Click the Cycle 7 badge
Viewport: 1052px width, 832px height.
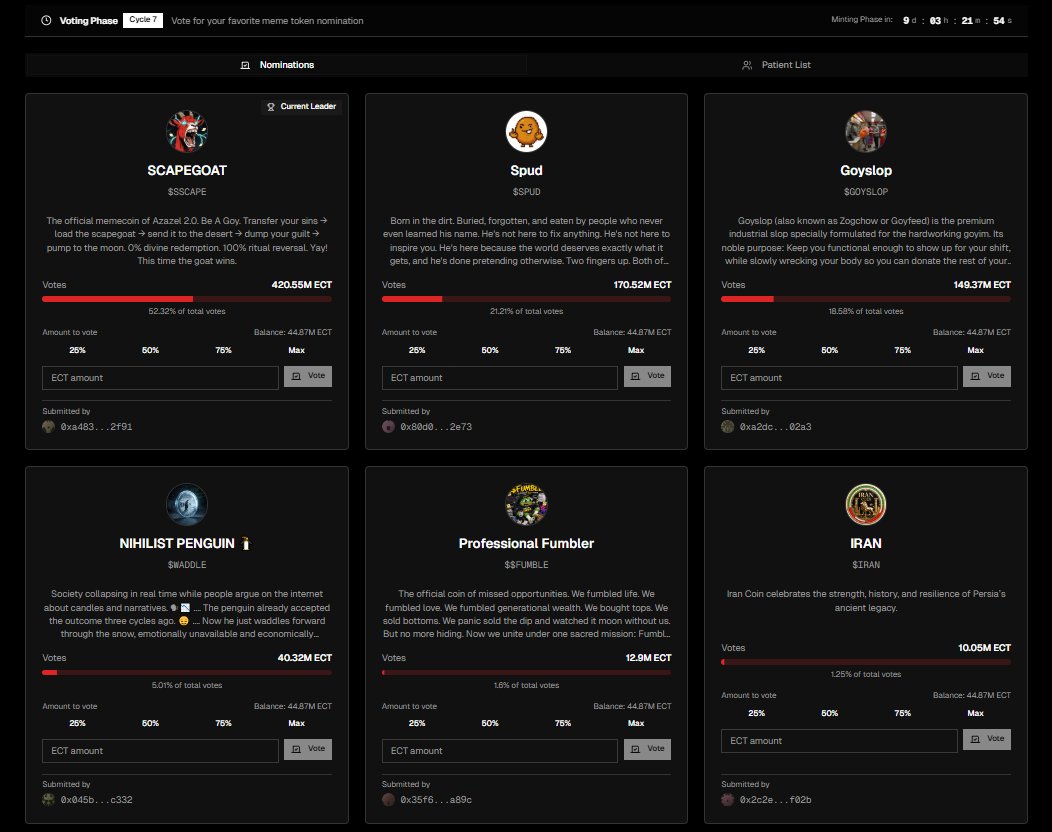coord(143,20)
